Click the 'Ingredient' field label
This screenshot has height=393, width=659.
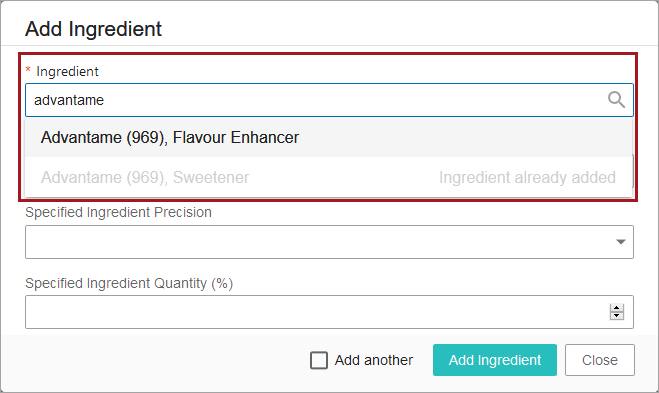click(67, 71)
